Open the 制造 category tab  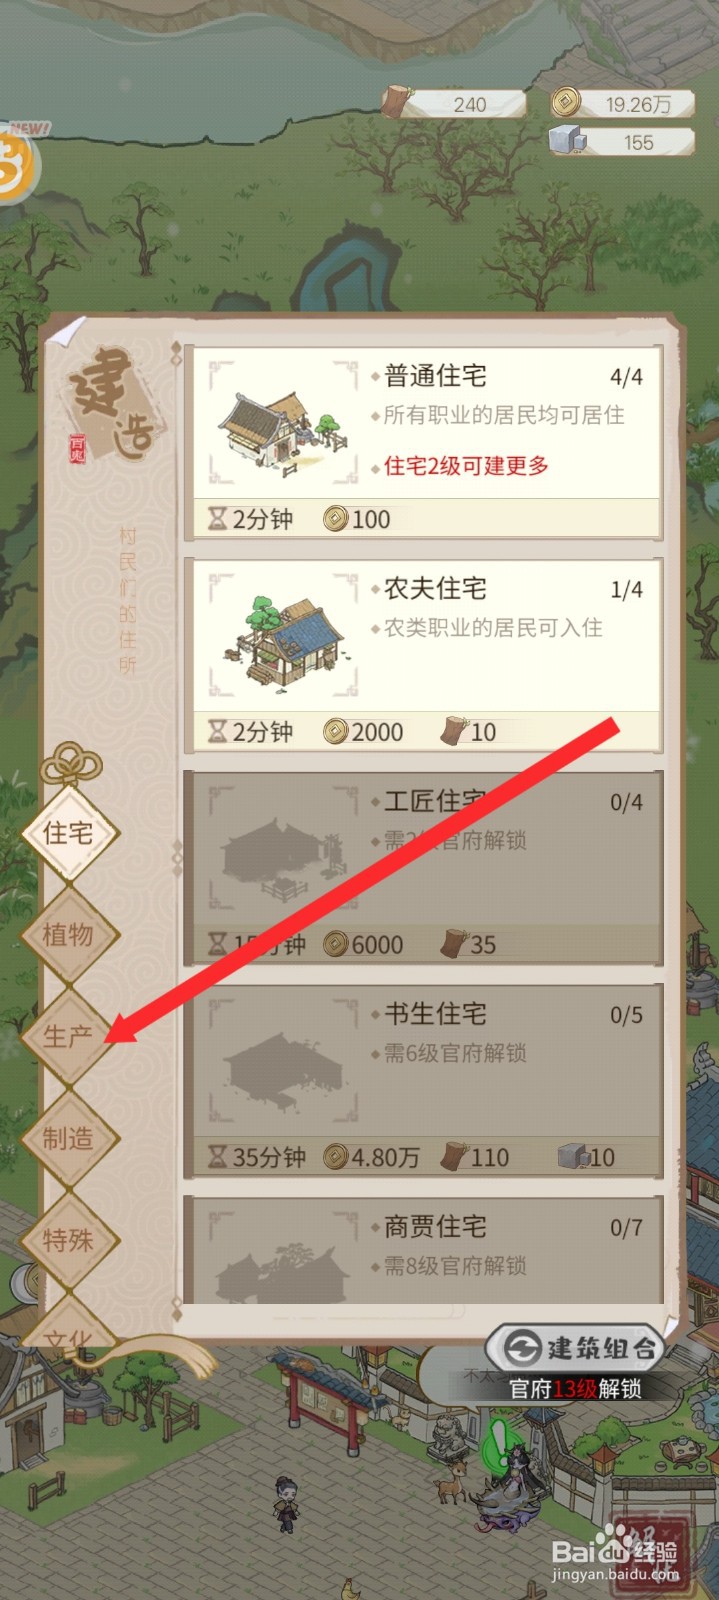click(68, 1139)
